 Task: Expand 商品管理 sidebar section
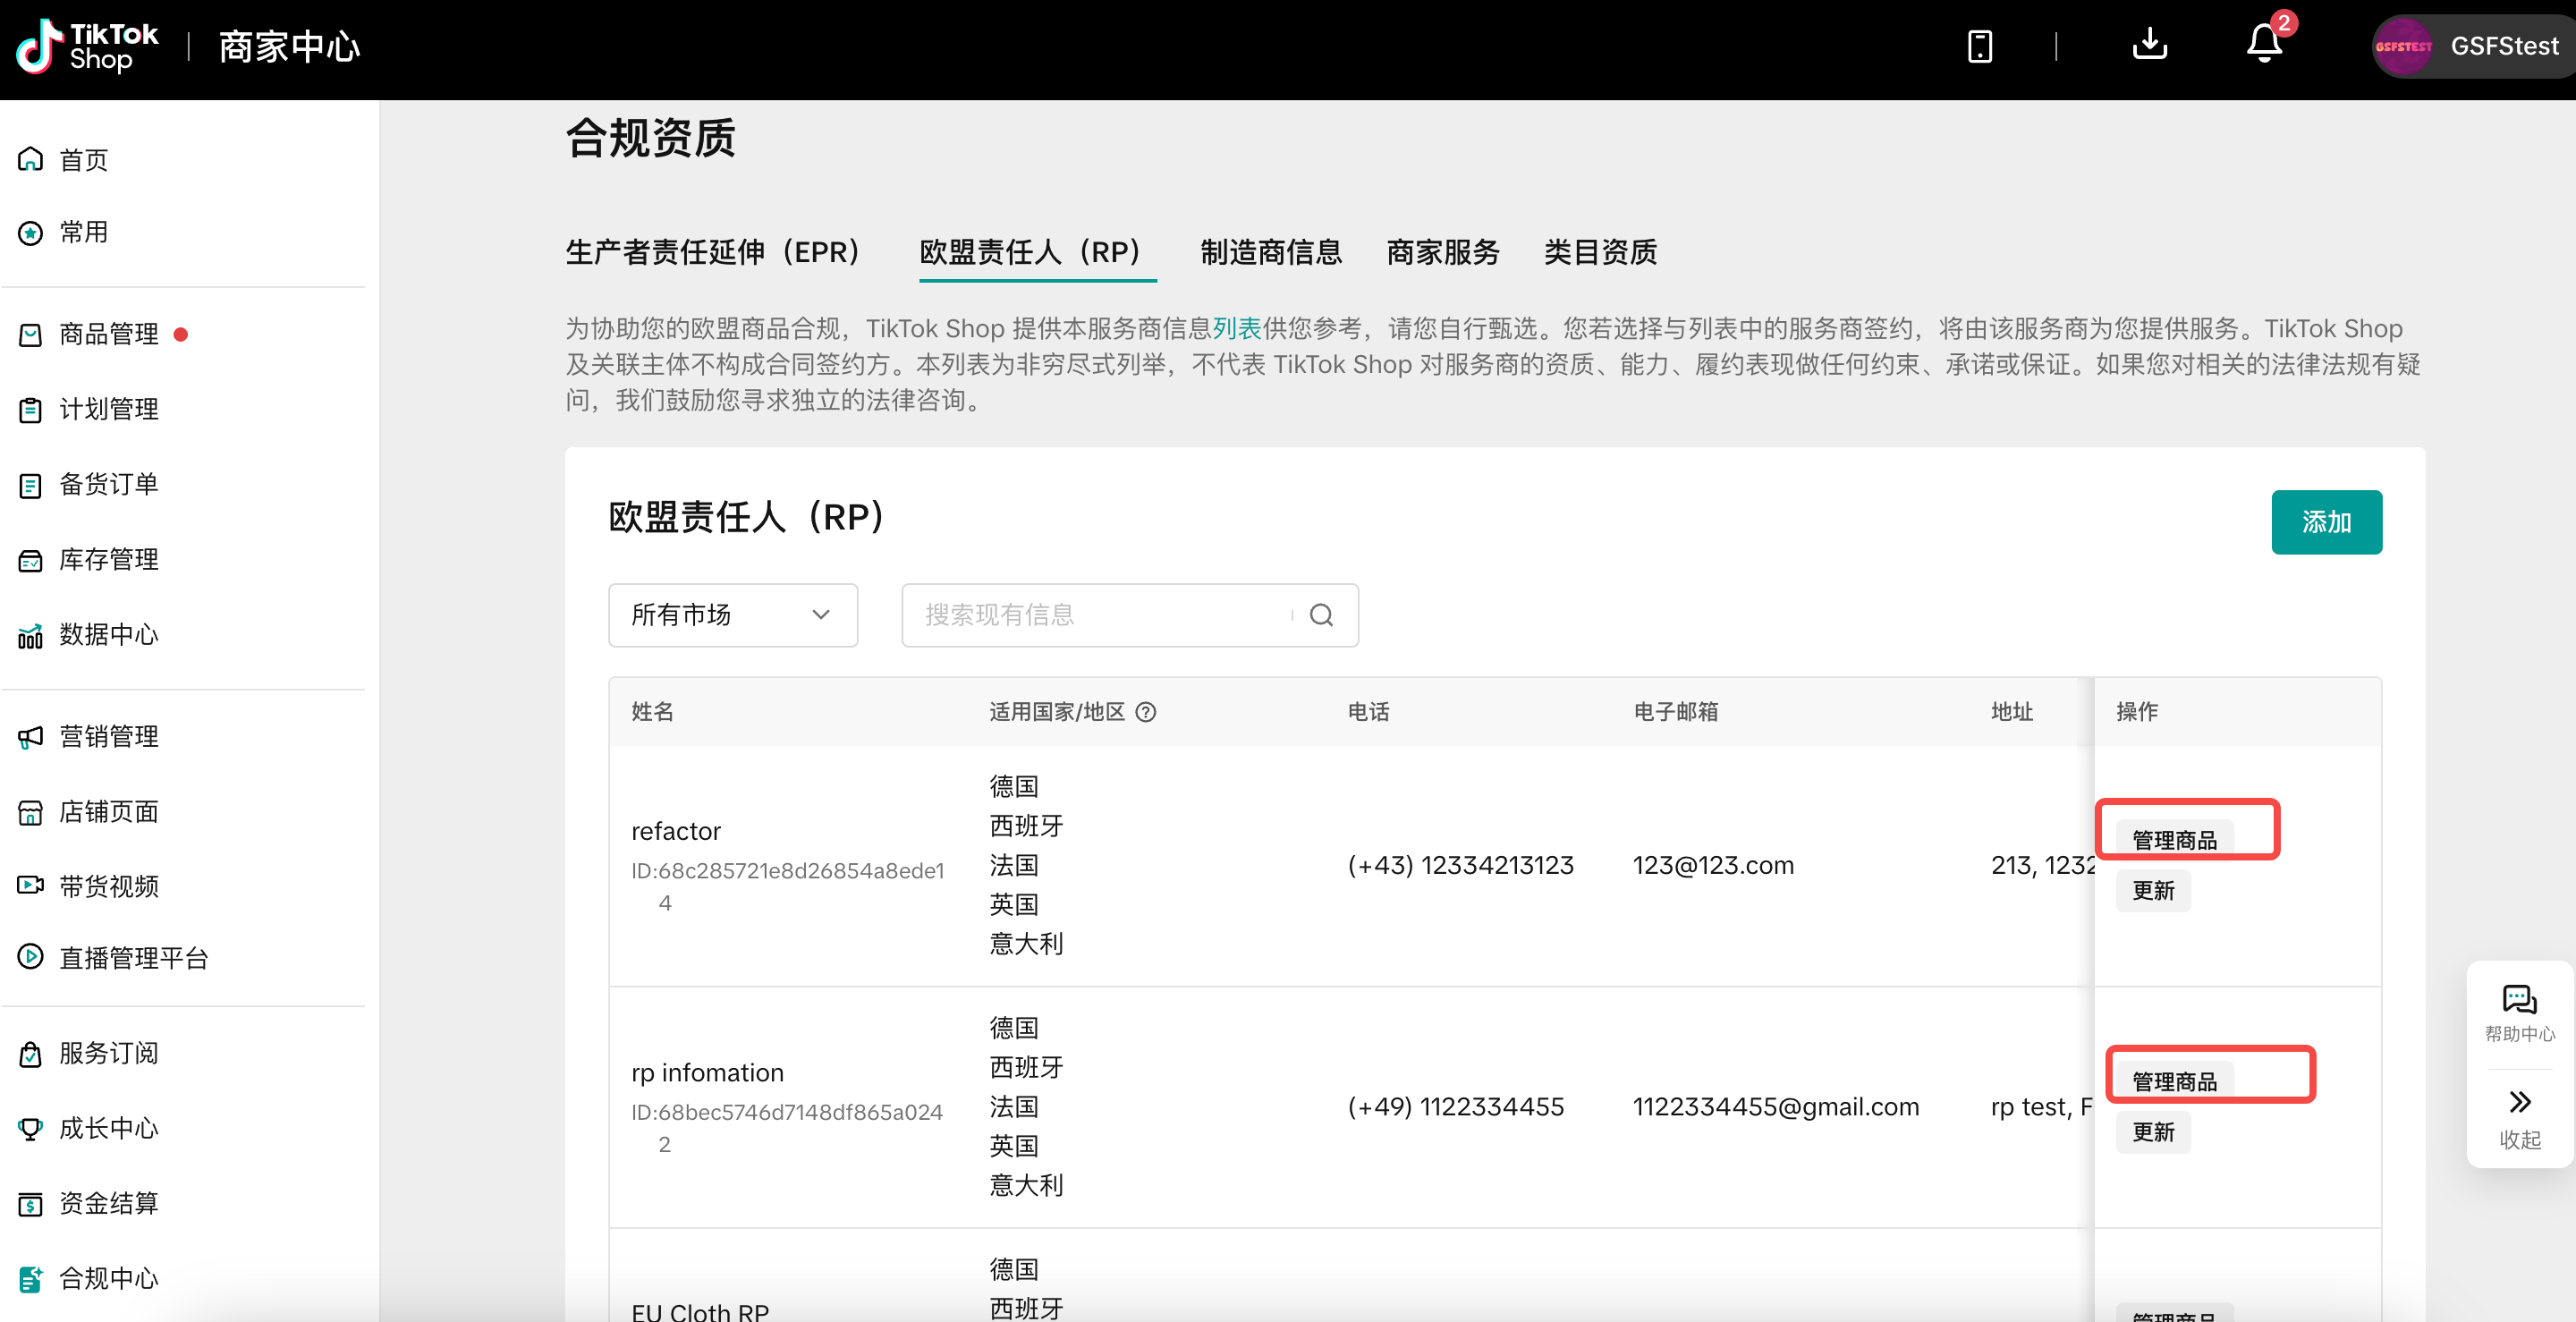pyautogui.click(x=108, y=334)
